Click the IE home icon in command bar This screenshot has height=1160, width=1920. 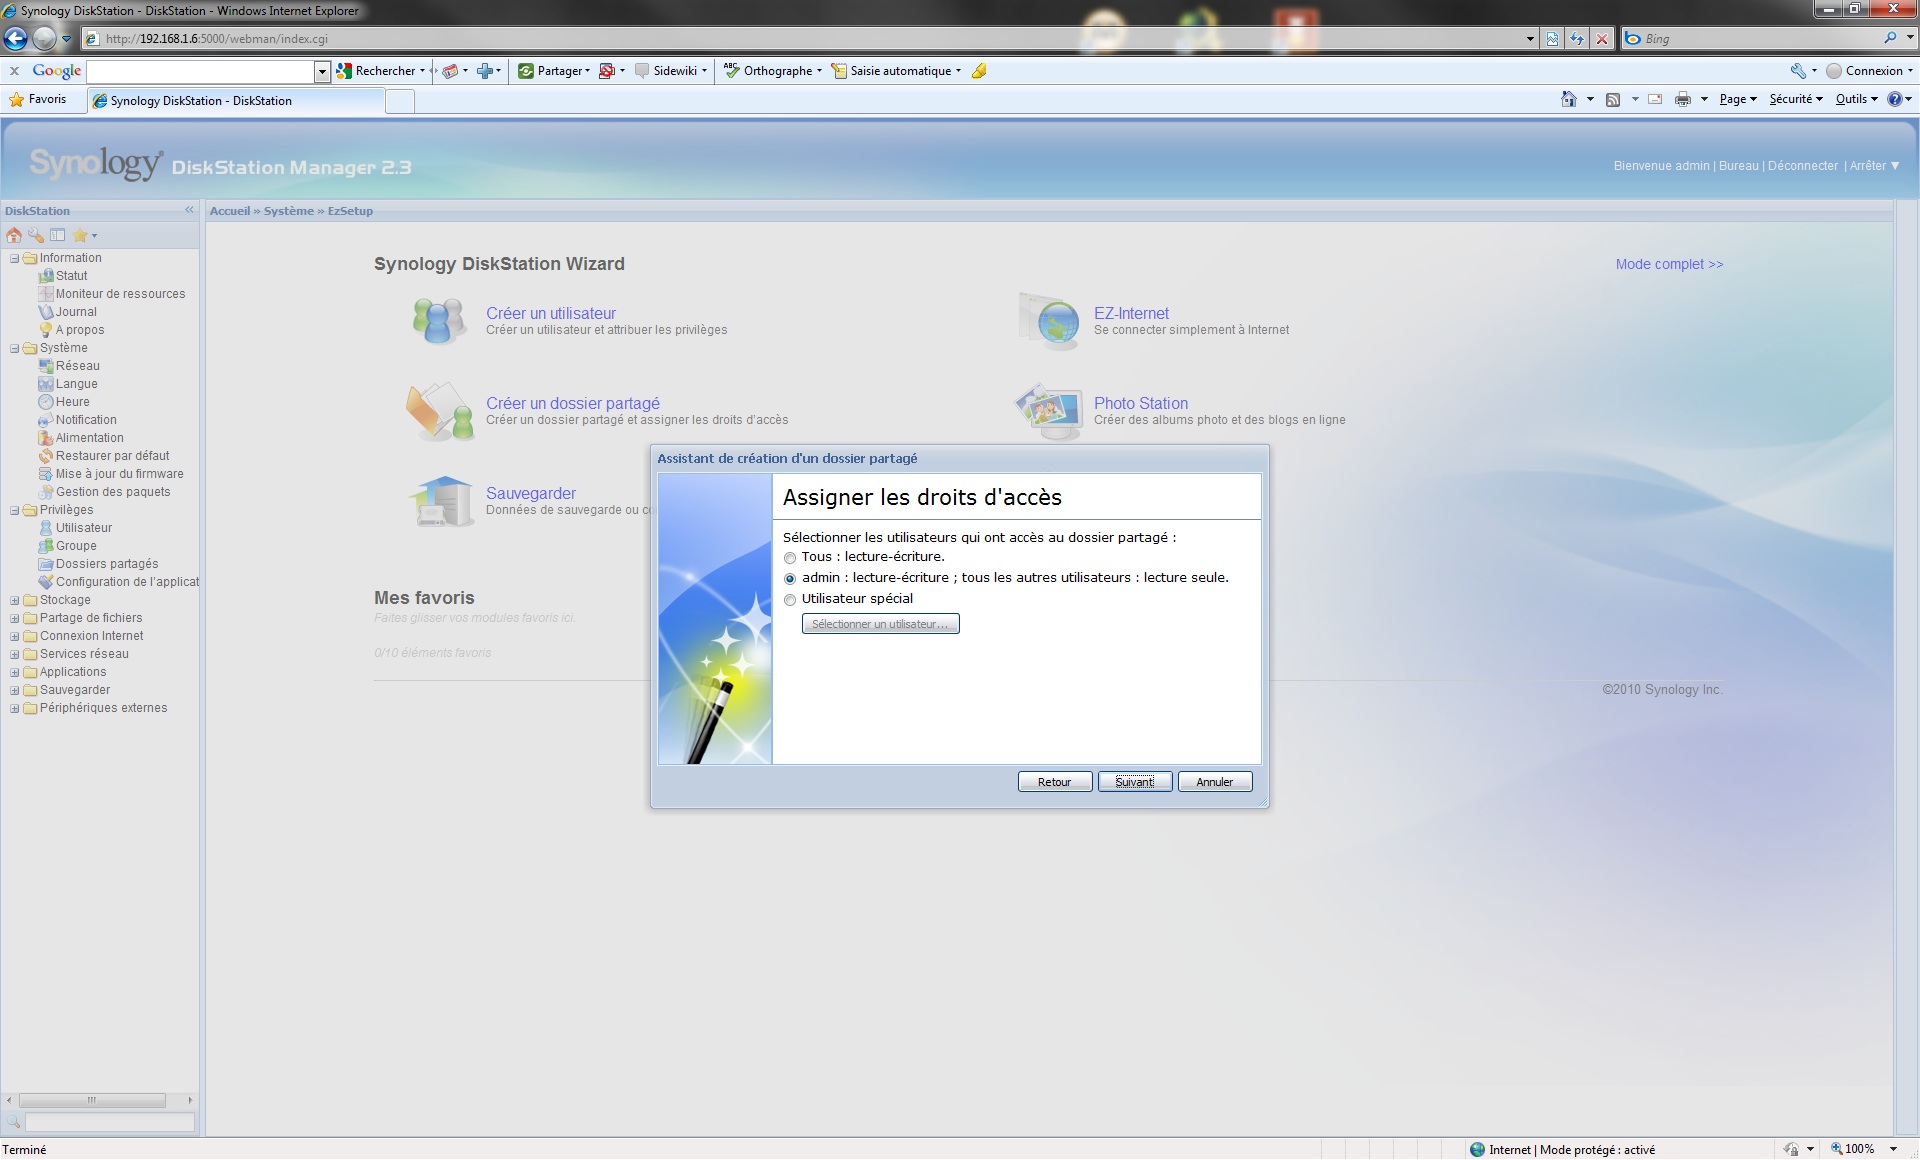(x=1569, y=99)
